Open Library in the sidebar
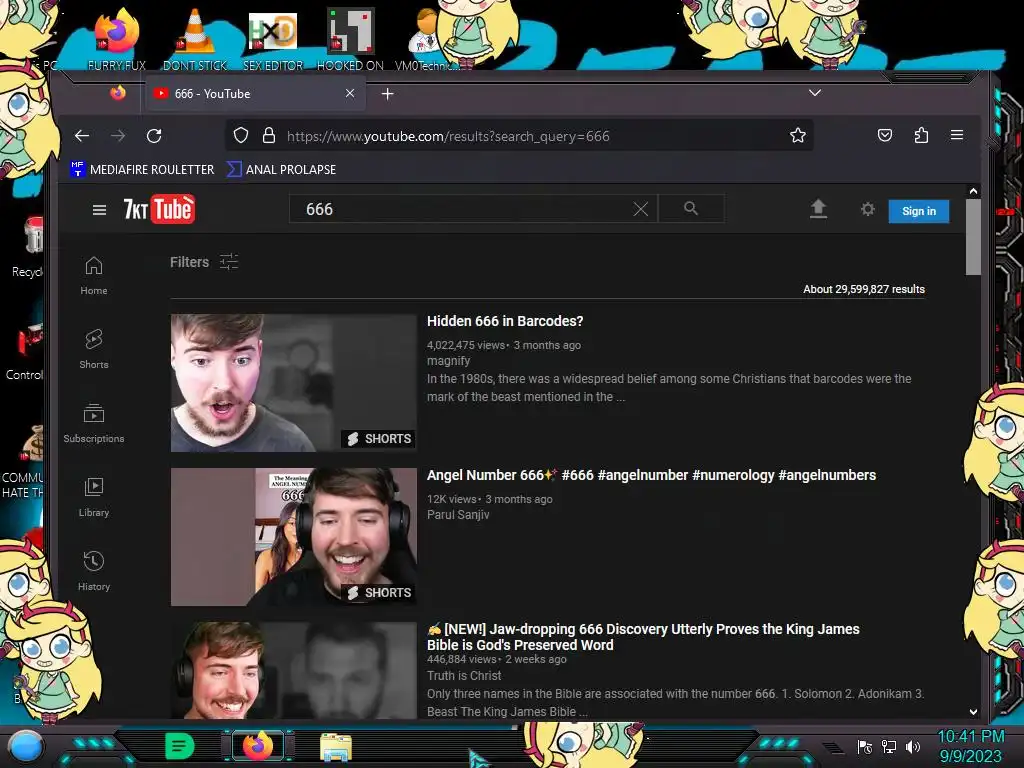Viewport: 1024px width, 768px height. [94, 498]
